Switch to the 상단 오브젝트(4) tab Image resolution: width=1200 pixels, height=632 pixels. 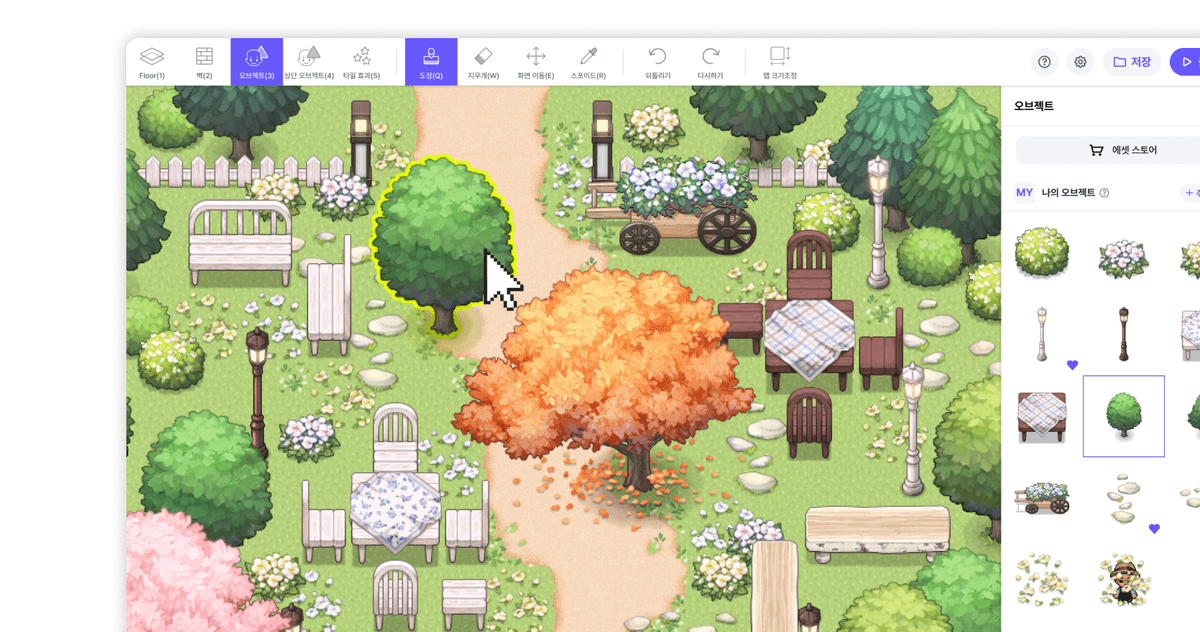[x=309, y=62]
